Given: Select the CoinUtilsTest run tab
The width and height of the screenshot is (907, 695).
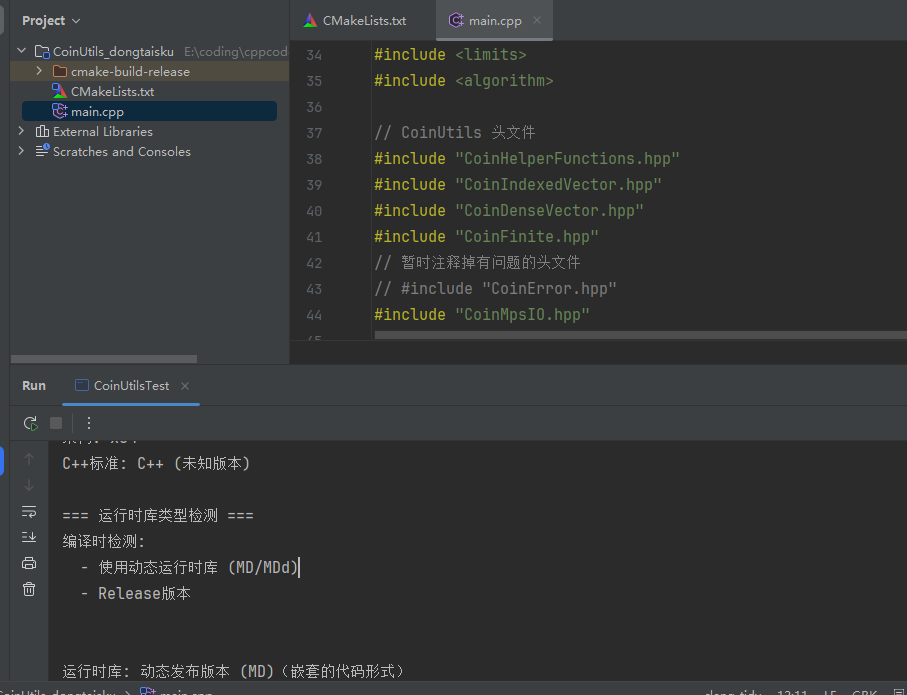Looking at the screenshot, I should tap(126, 385).
